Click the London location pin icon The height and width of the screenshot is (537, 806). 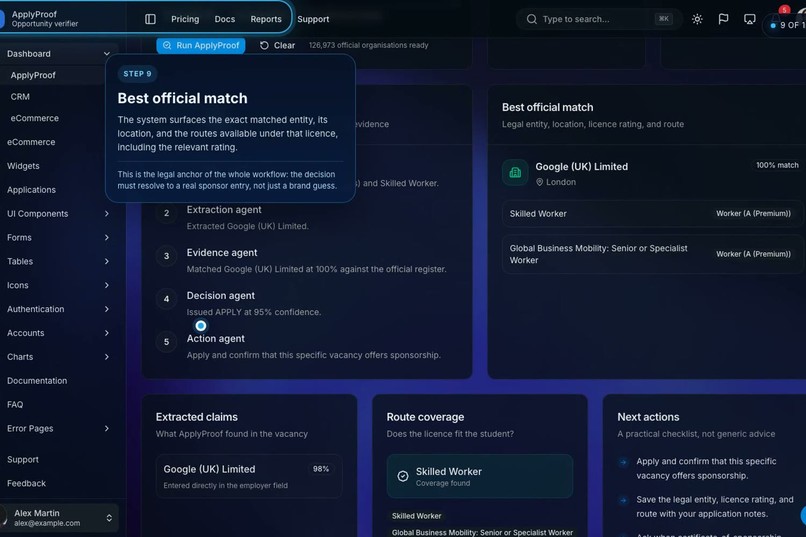coord(539,182)
